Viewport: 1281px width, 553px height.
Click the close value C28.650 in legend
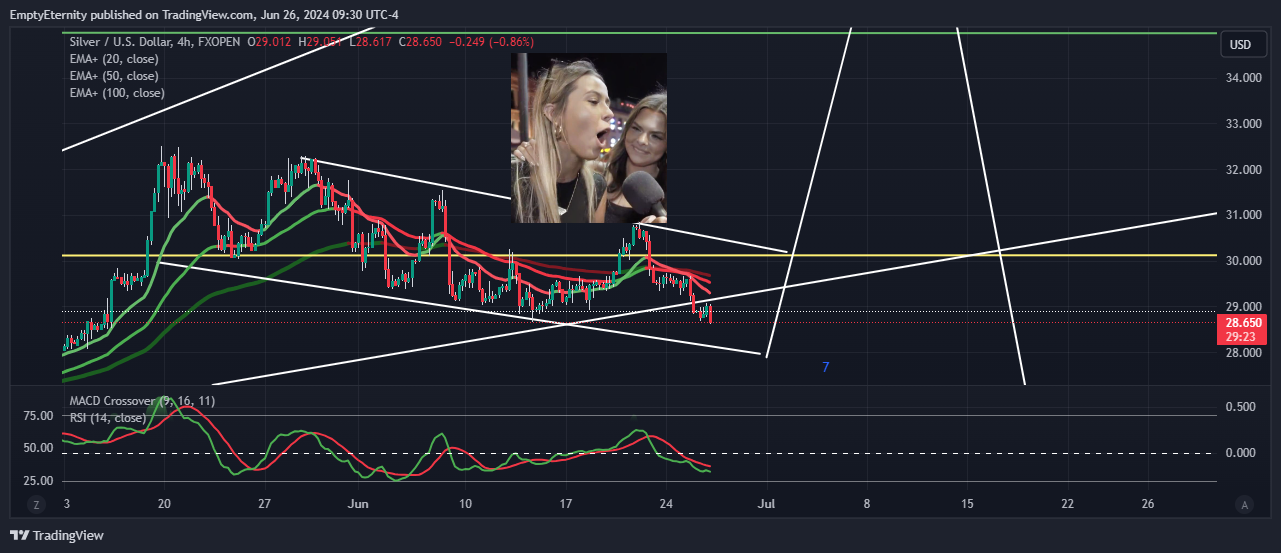pos(421,42)
